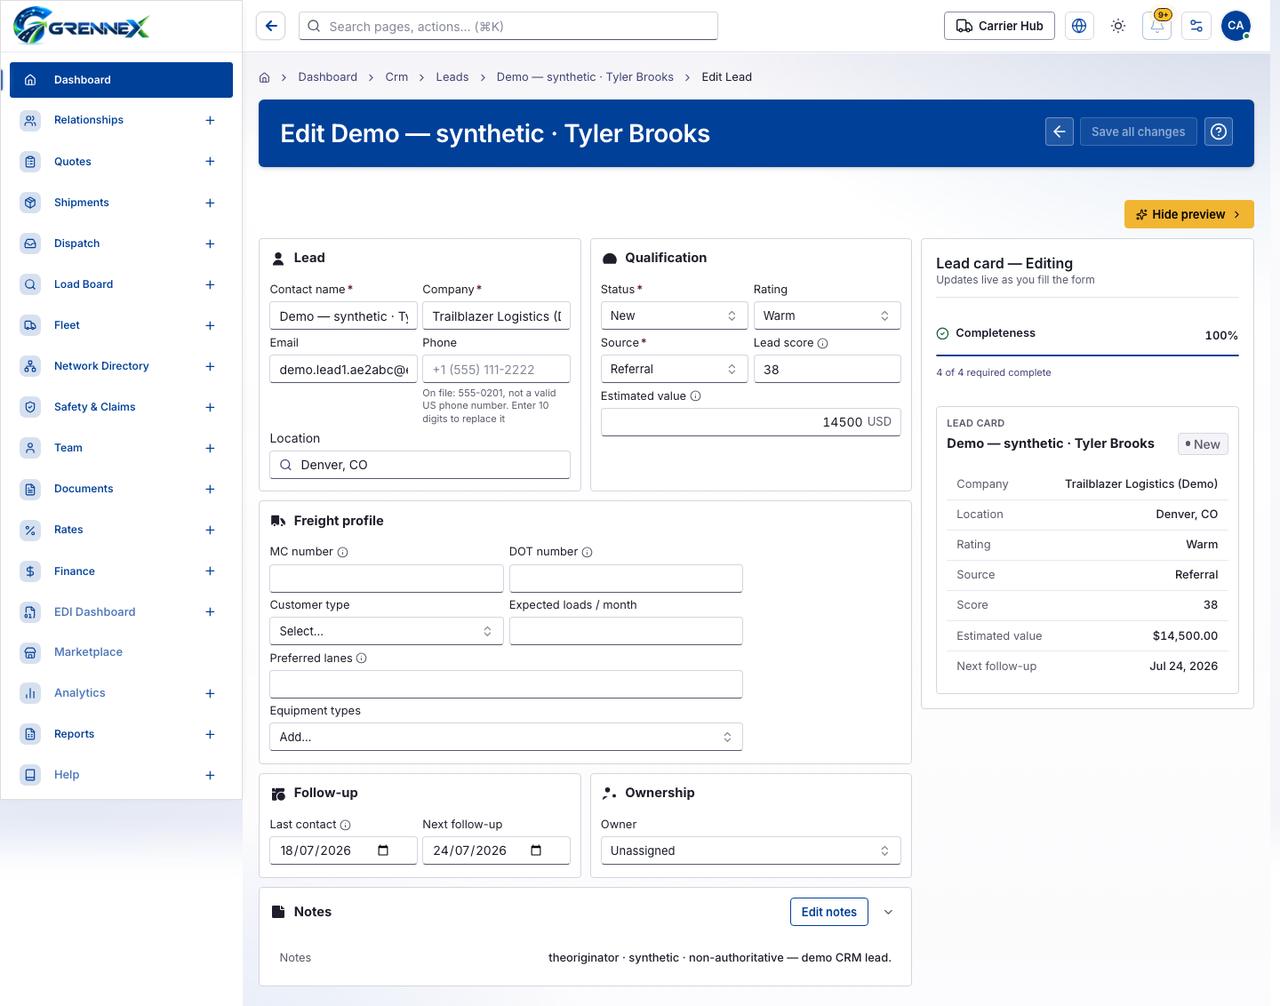This screenshot has width=1280, height=1006.
Task: Click the info icon beside Estimated value
Action: (x=696, y=396)
